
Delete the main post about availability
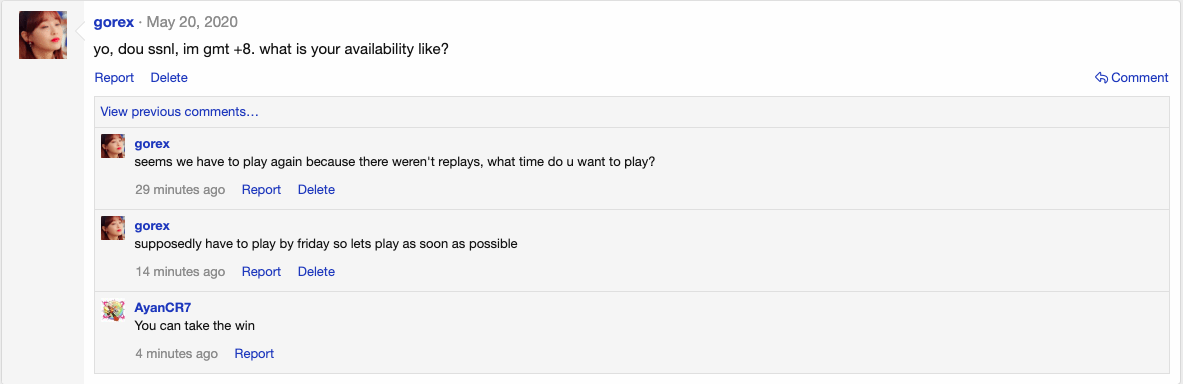point(169,78)
